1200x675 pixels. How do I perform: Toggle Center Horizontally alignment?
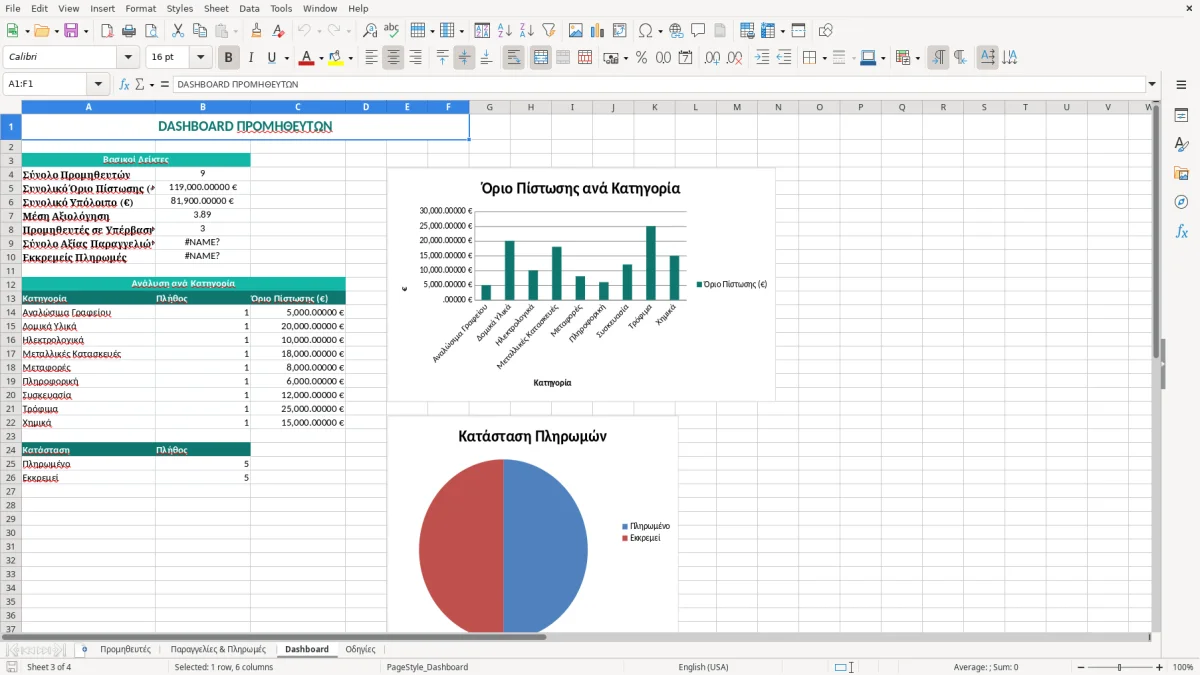pos(393,58)
